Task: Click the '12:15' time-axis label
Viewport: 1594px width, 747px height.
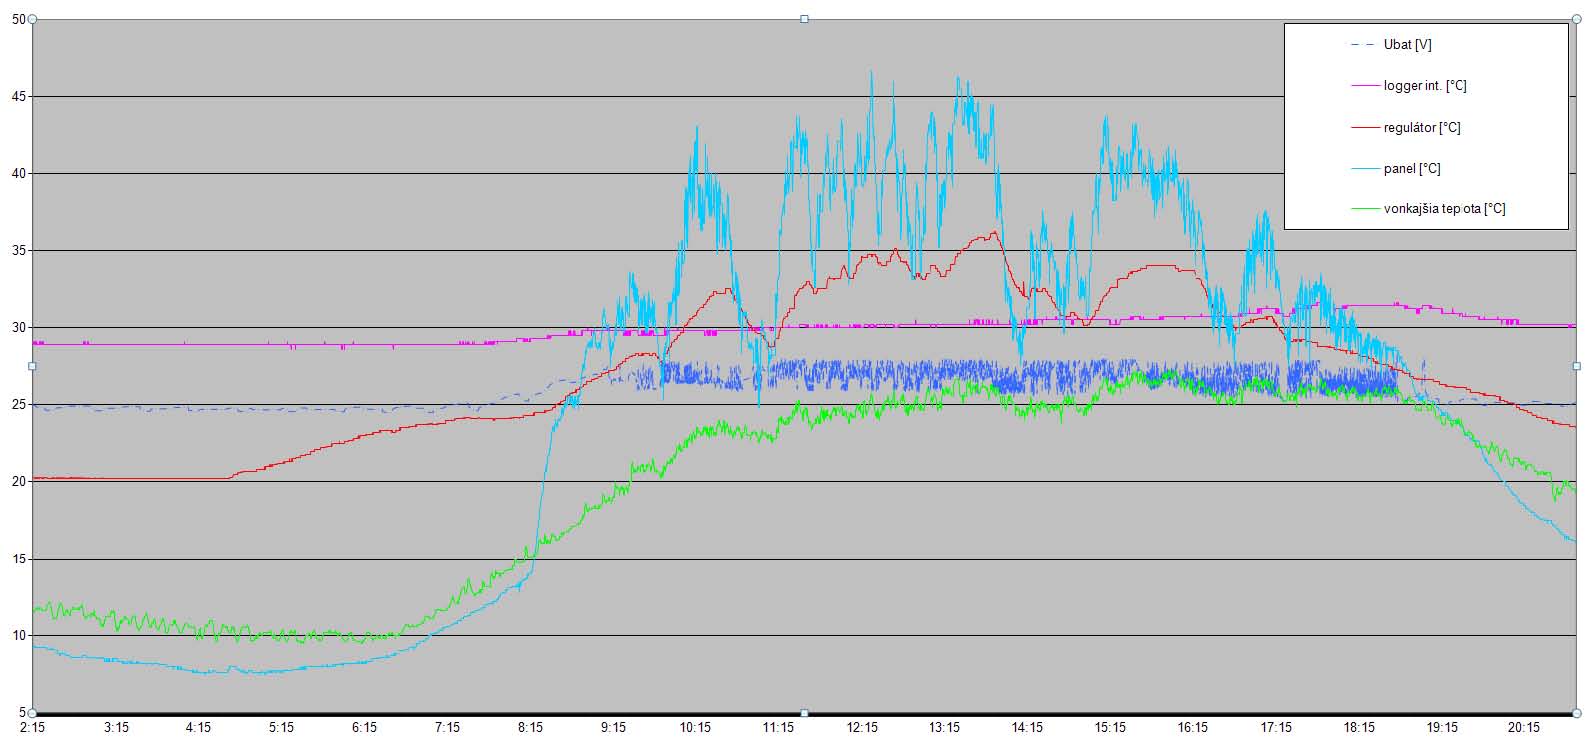Action: pyautogui.click(x=862, y=728)
